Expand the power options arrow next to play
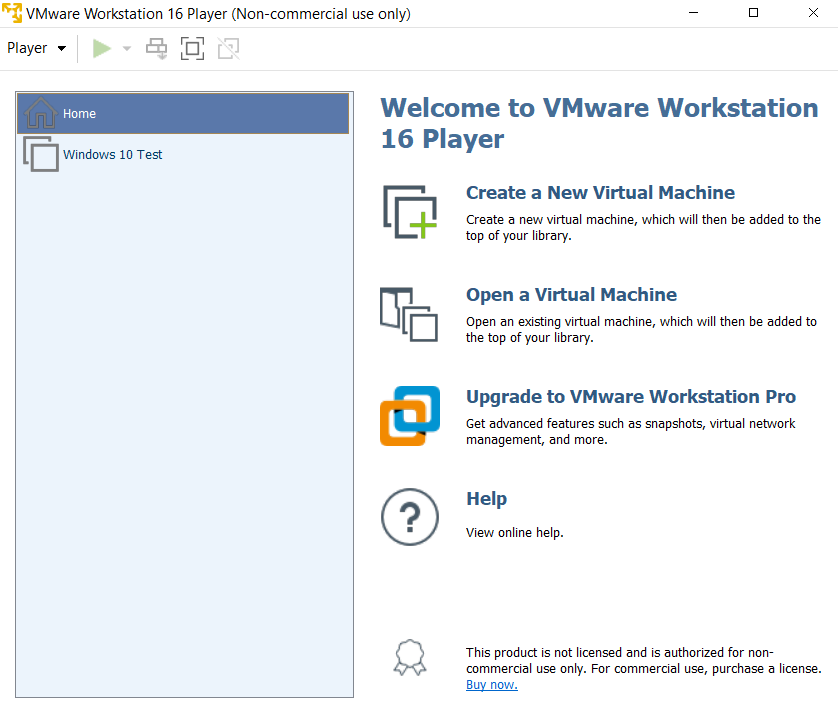The width and height of the screenshot is (838, 708). [x=127, y=49]
